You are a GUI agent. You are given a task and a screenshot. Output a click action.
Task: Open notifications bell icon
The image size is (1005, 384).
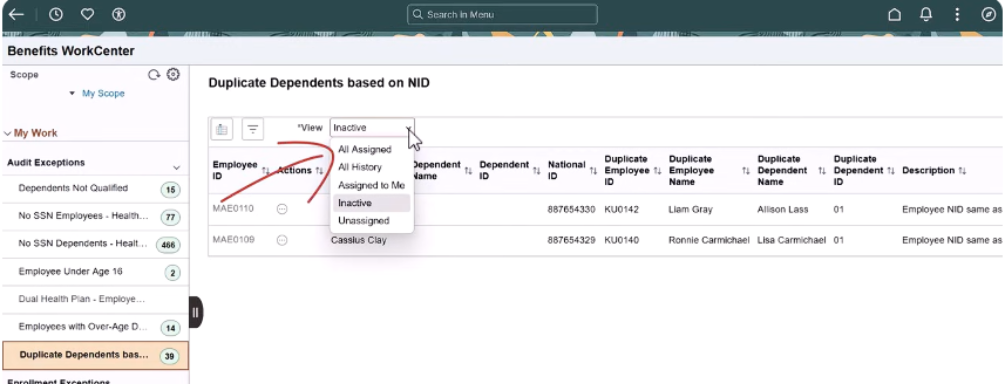[926, 14]
